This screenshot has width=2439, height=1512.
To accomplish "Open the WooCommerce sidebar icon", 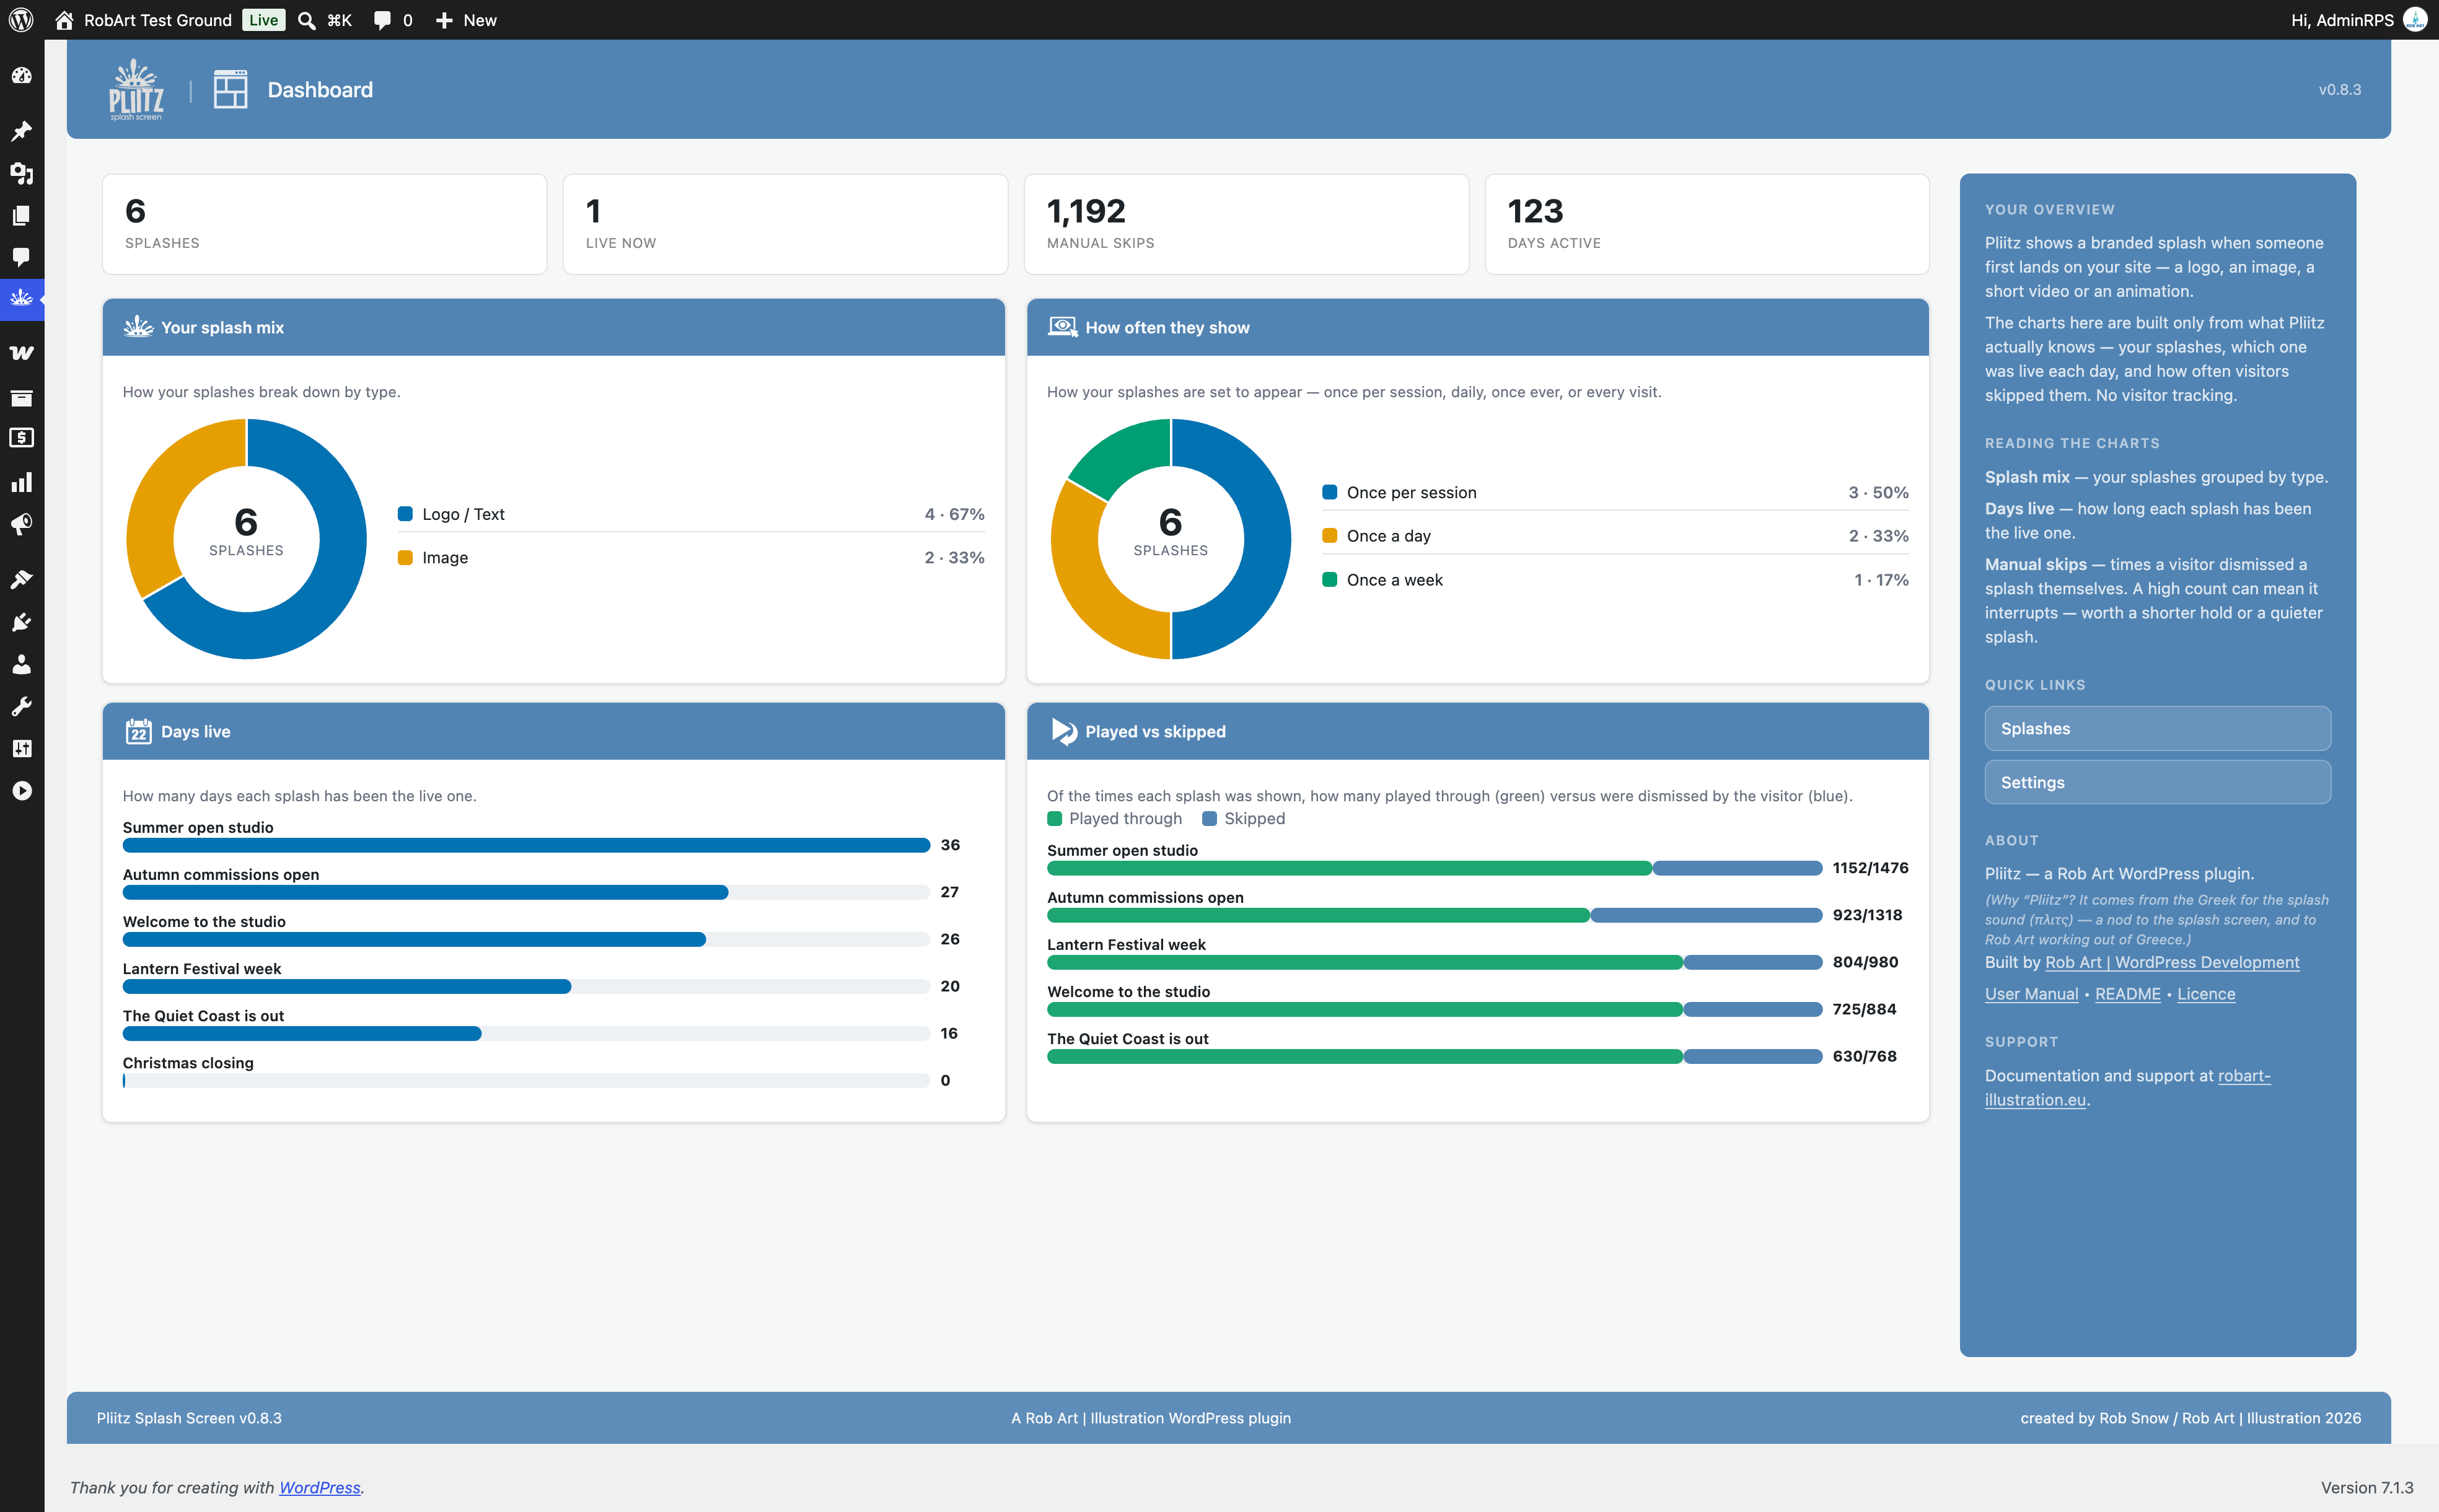I will (21, 353).
